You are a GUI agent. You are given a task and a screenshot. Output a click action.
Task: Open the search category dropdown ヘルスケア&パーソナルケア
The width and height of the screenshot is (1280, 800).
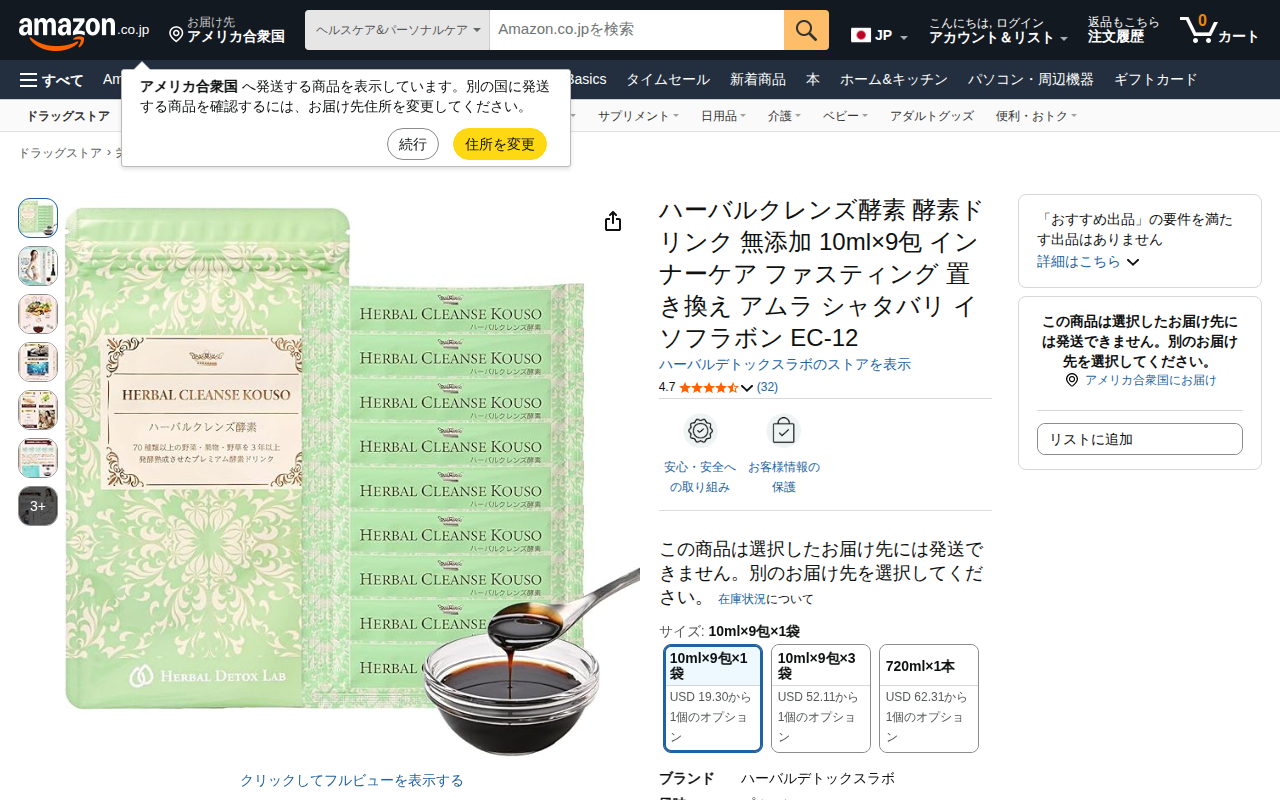point(397,30)
